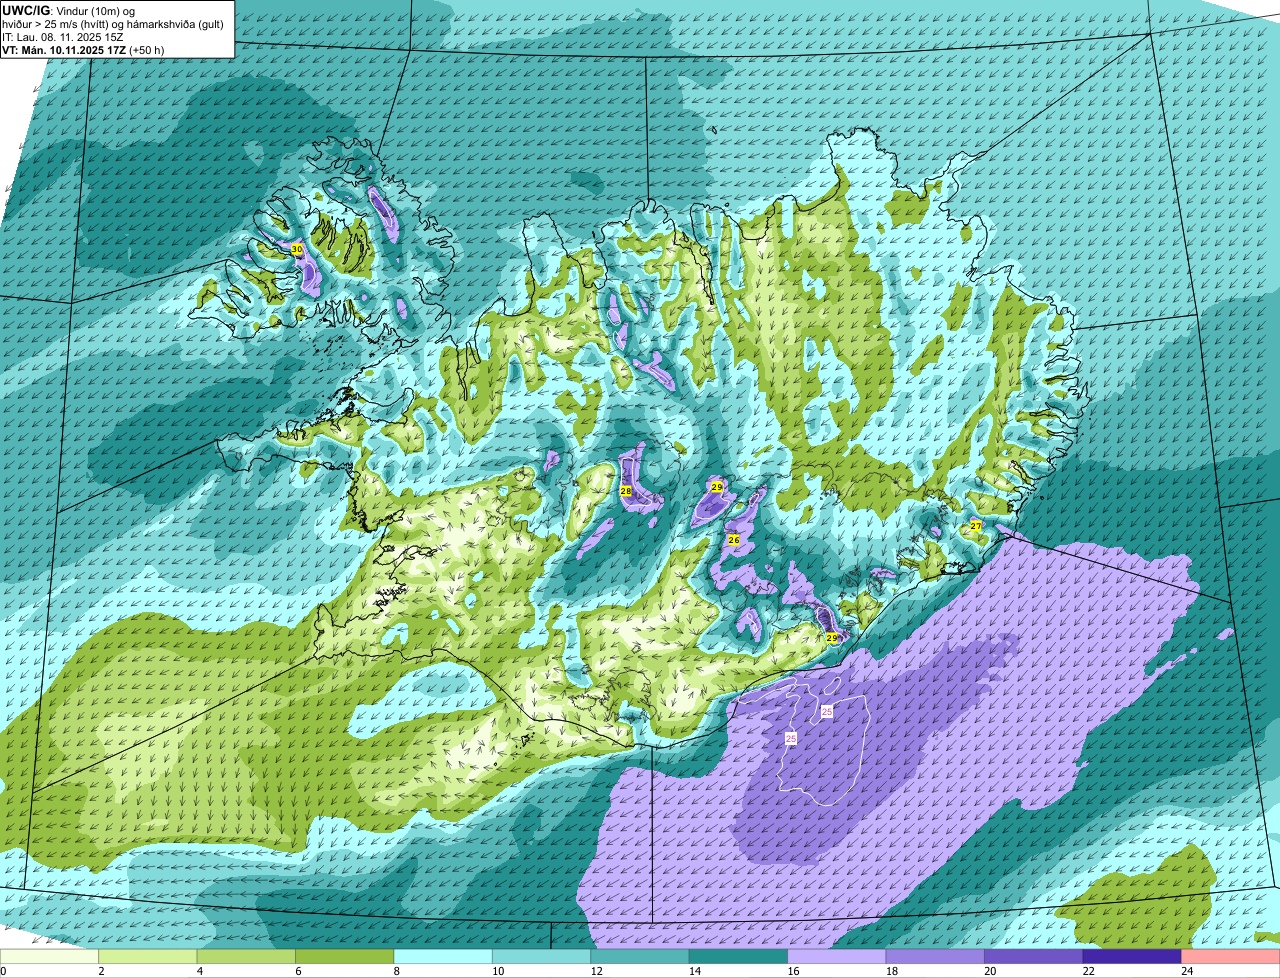Image resolution: width=1280 pixels, height=978 pixels.
Task: Click the 12–14 m/s teal scale segment
Action: pyautogui.click(x=641, y=956)
